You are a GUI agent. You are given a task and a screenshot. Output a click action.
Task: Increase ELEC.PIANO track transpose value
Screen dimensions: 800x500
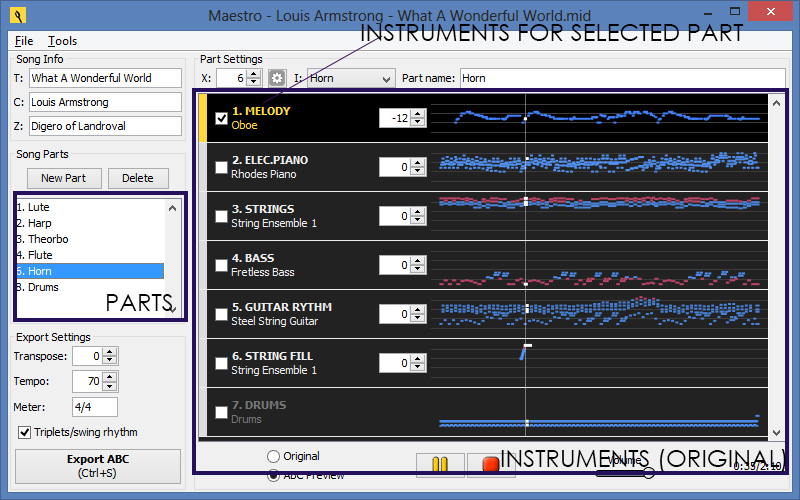tap(418, 163)
